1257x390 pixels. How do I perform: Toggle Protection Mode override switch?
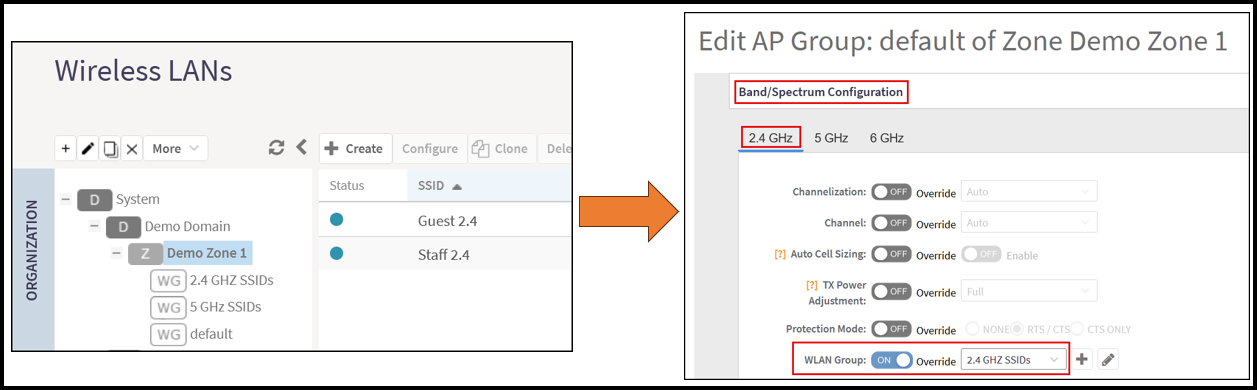[x=891, y=329]
